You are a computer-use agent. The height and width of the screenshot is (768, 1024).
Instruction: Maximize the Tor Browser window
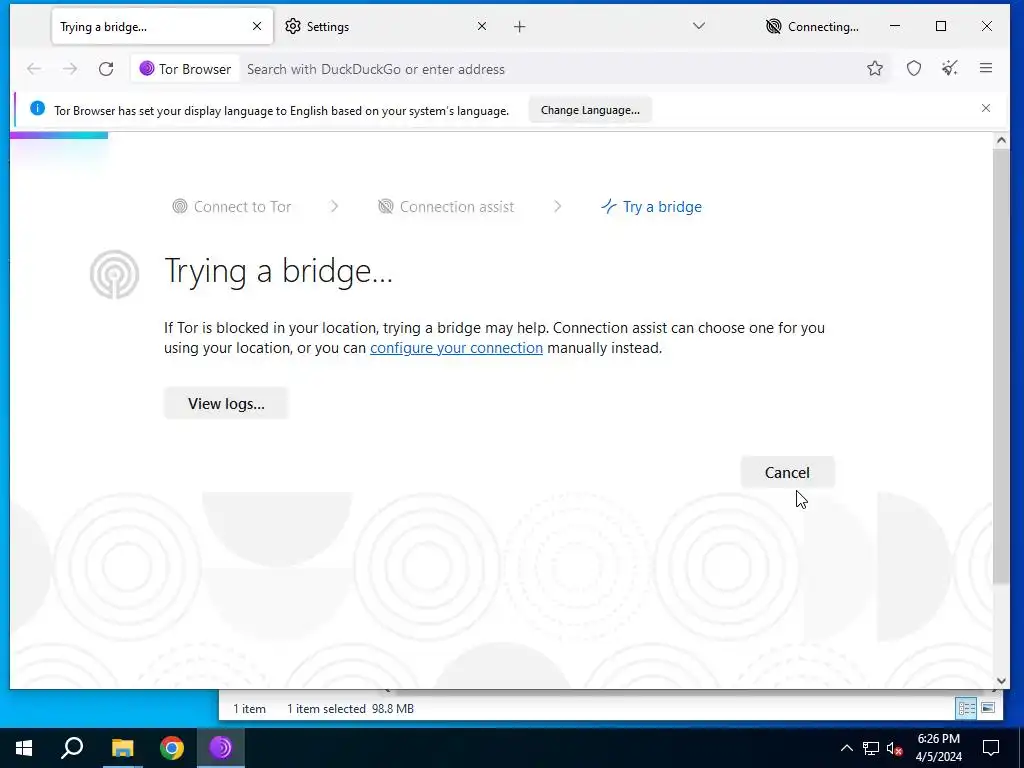[x=941, y=26]
